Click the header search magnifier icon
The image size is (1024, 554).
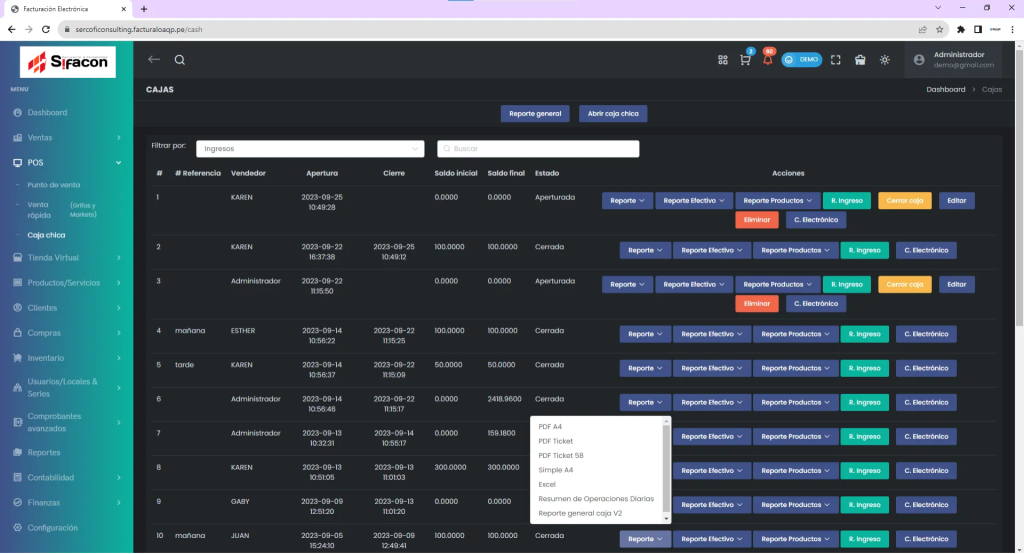180,60
